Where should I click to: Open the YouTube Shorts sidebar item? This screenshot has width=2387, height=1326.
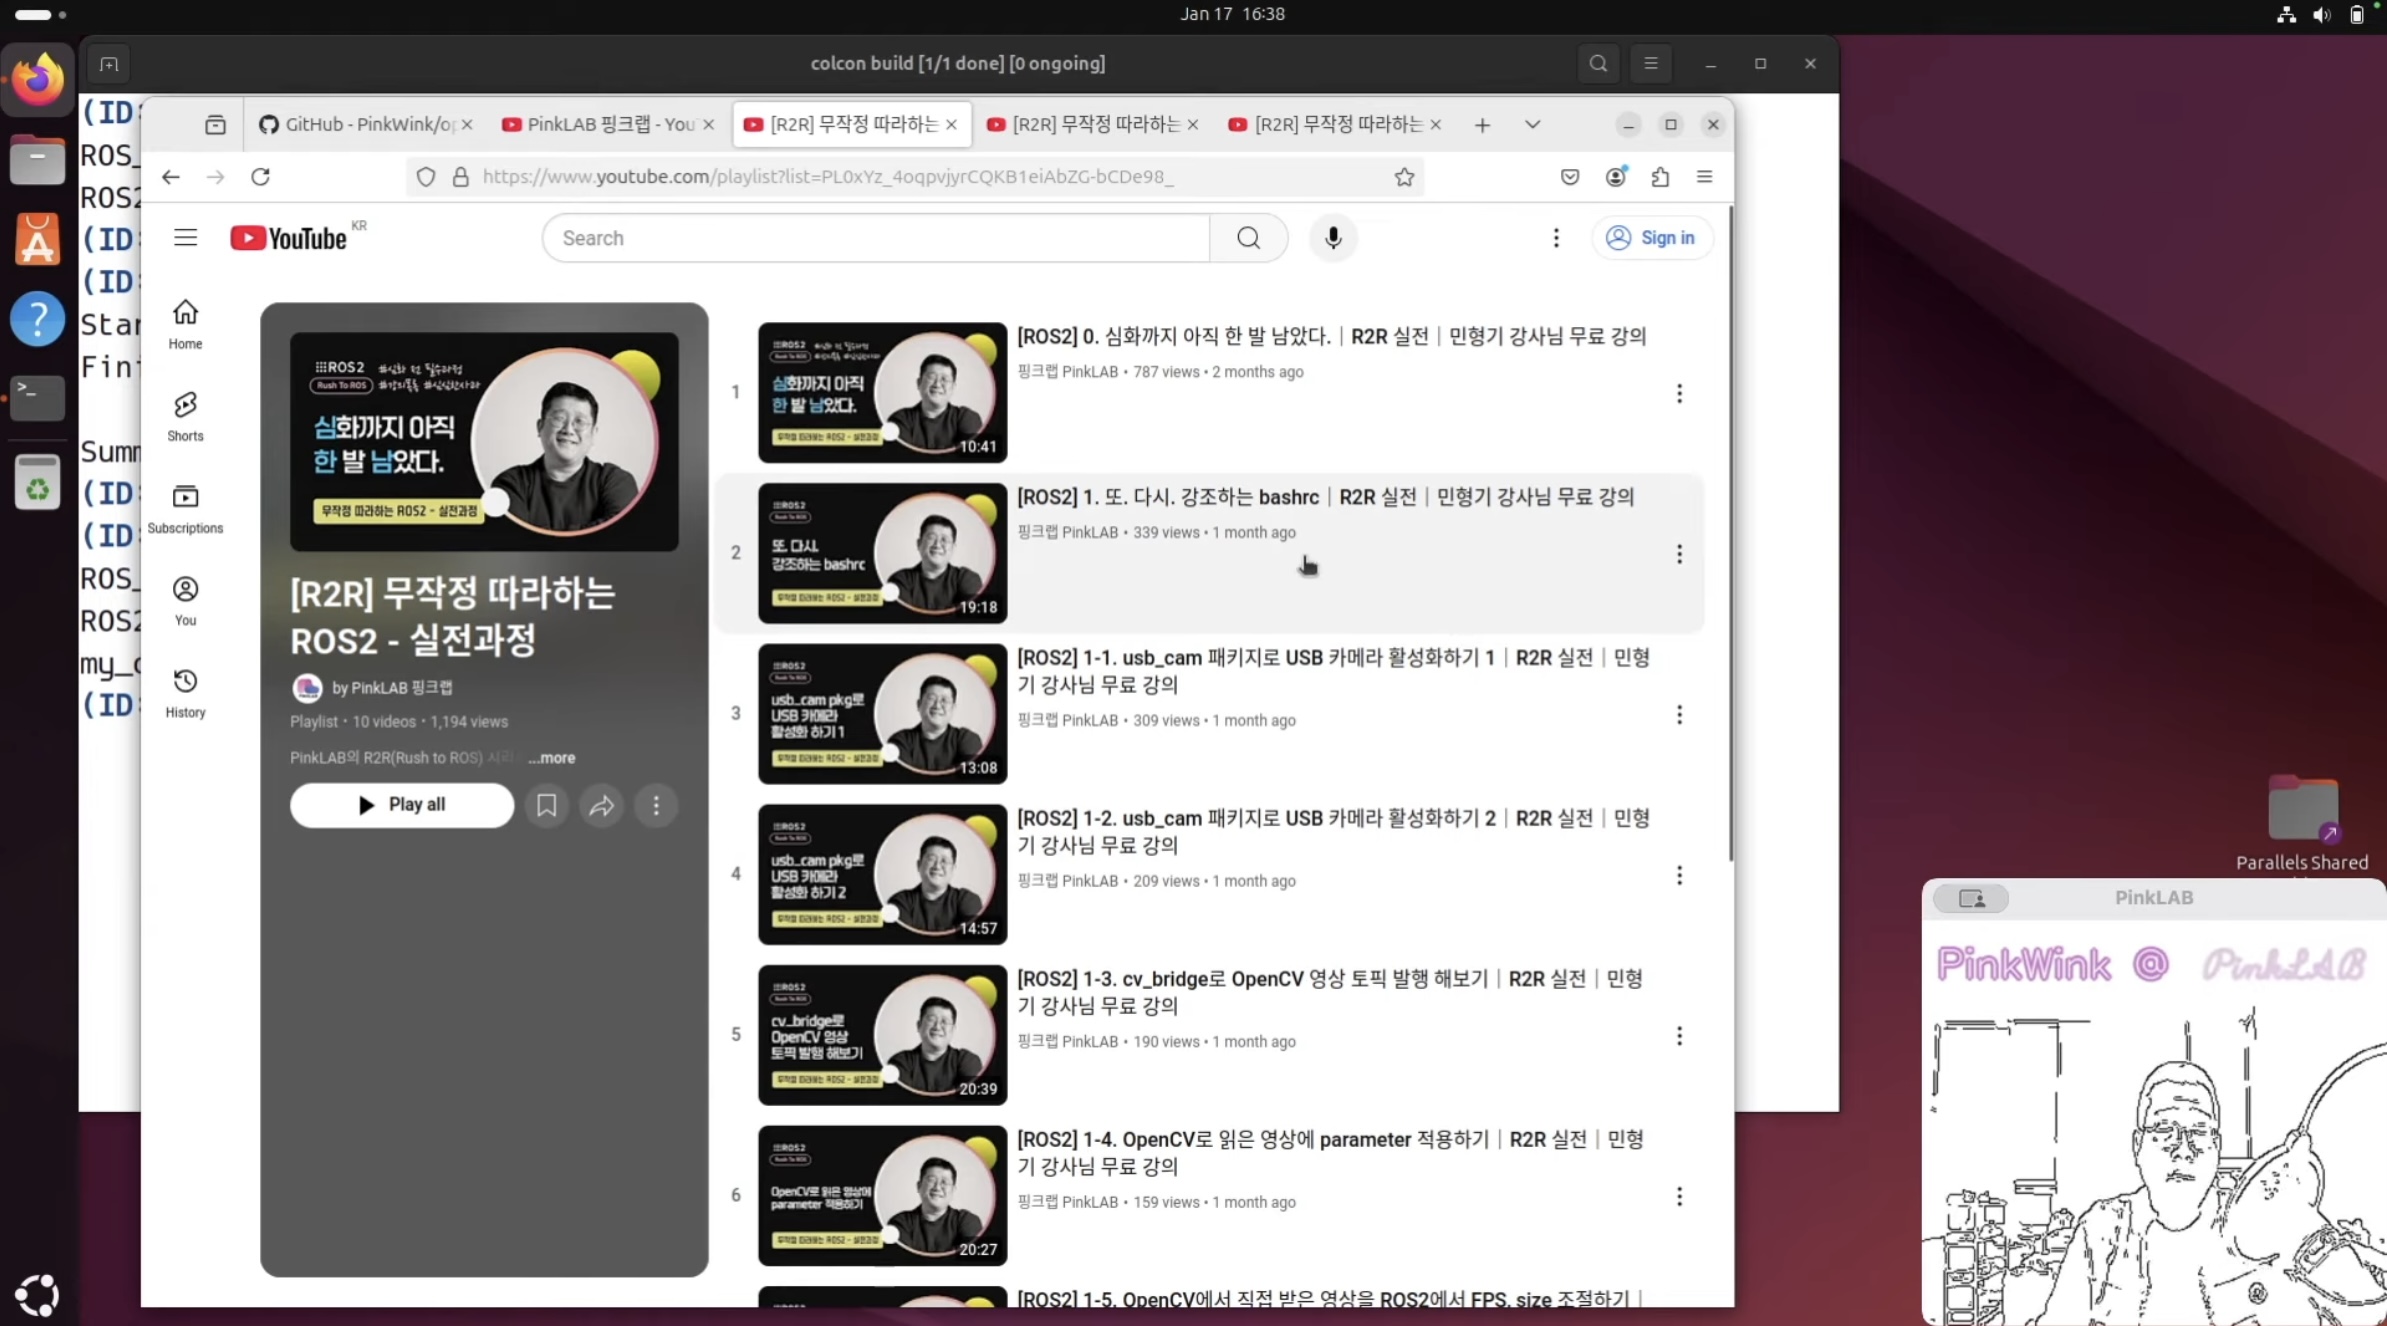[185, 415]
